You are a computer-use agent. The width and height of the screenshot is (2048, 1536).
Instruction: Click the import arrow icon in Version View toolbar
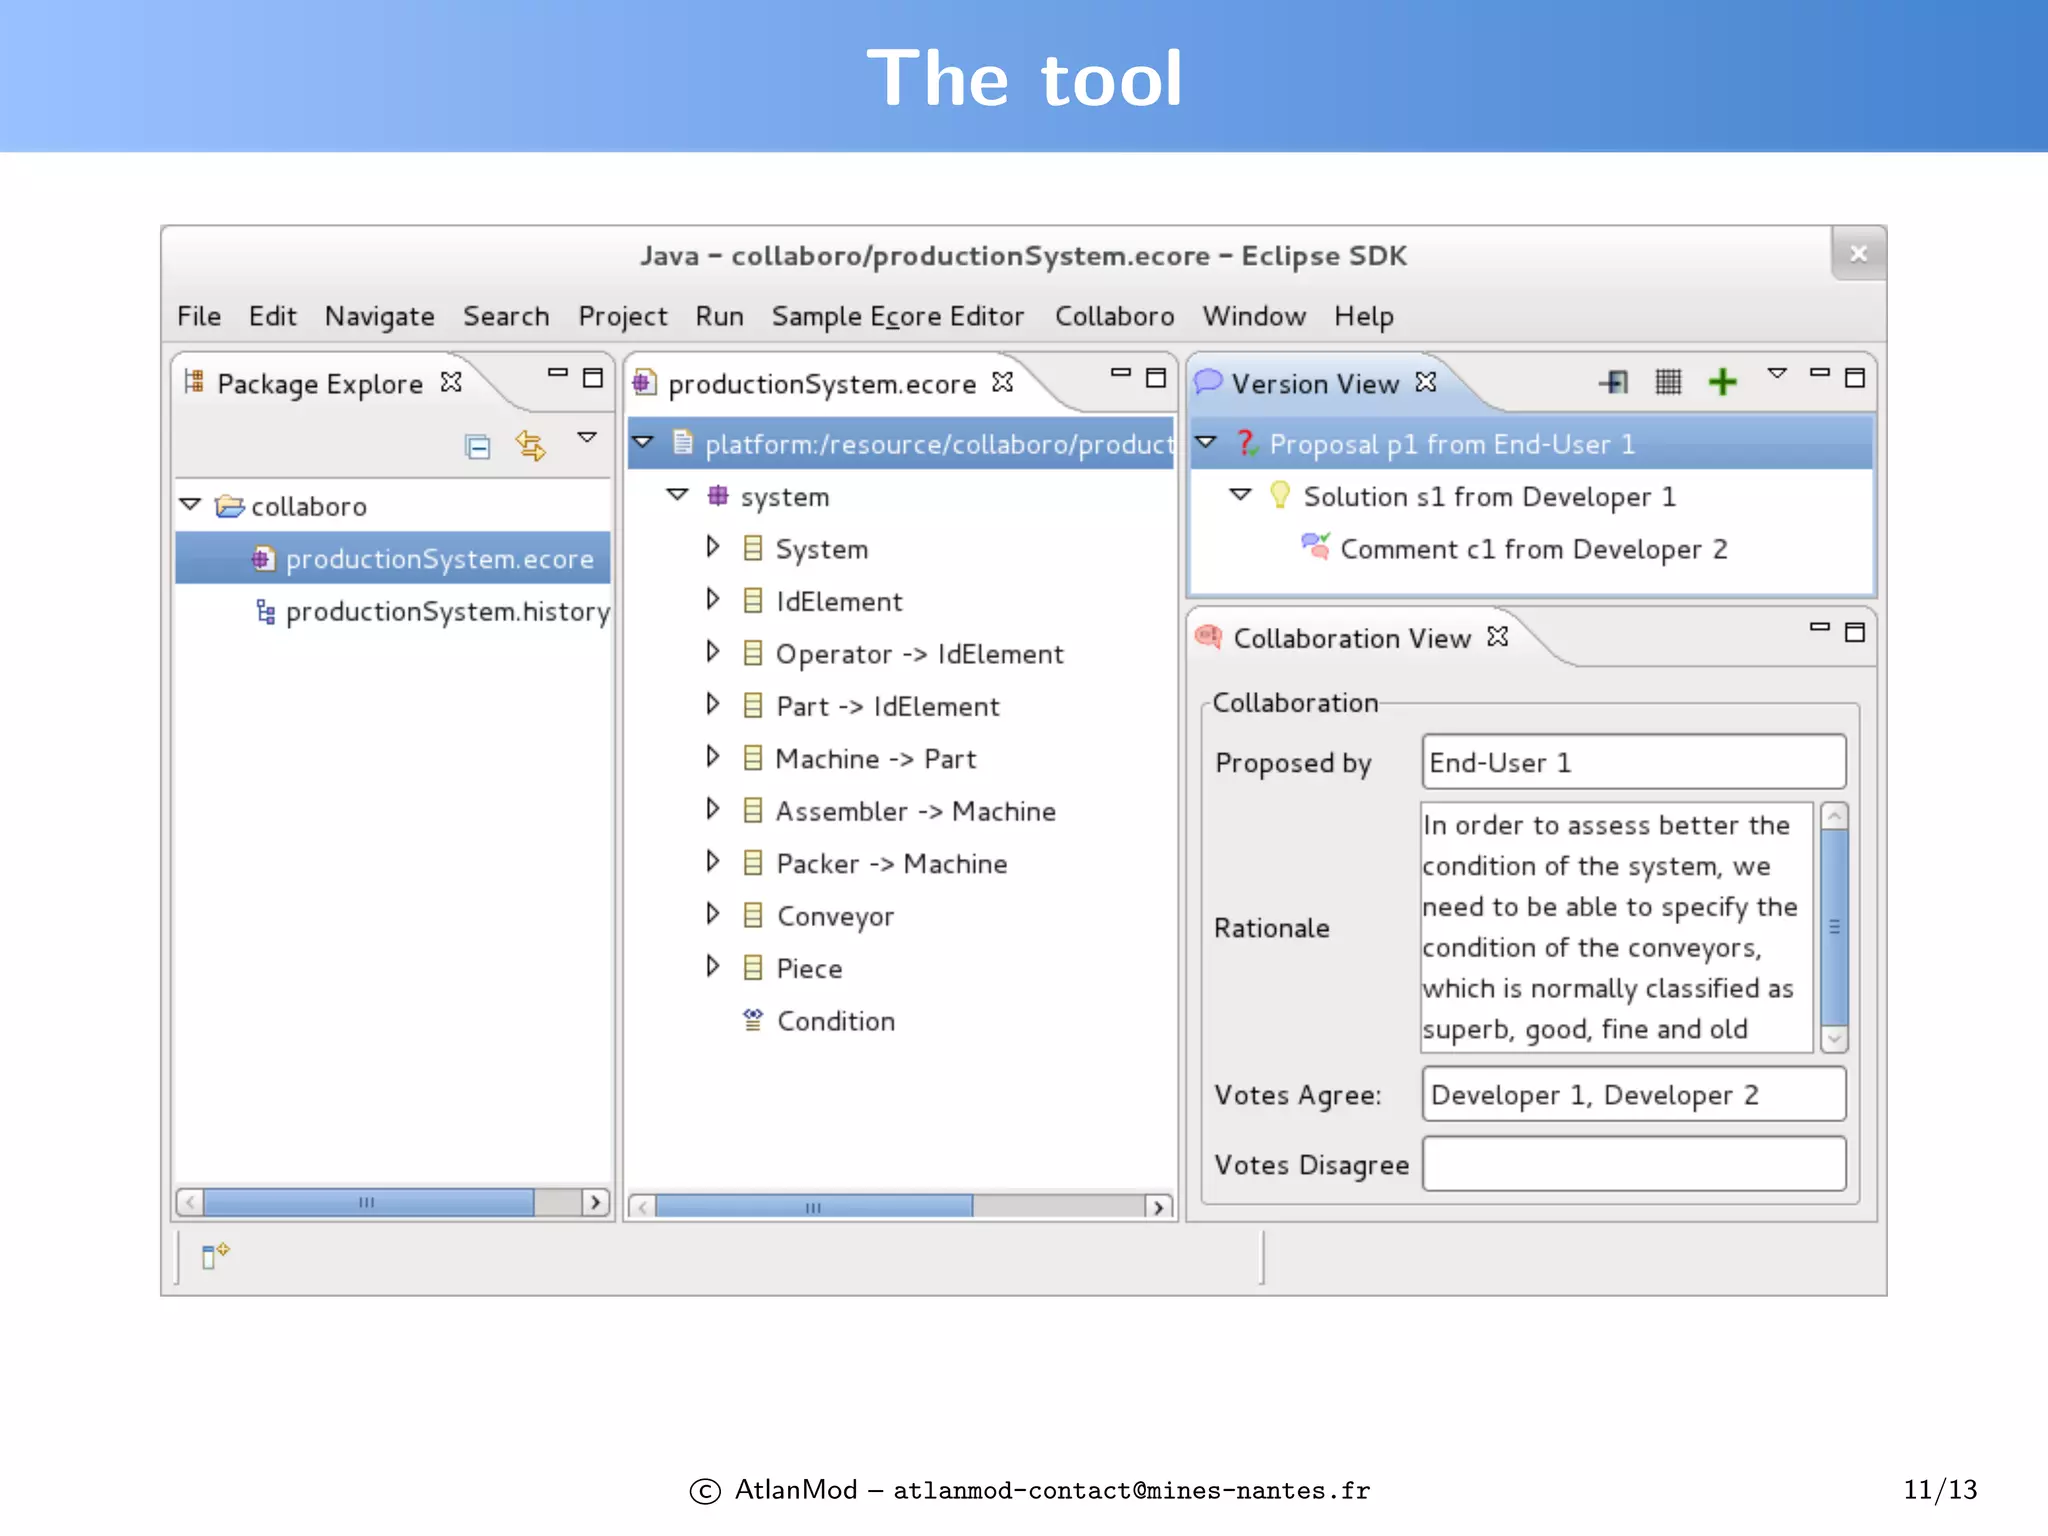(x=1613, y=382)
